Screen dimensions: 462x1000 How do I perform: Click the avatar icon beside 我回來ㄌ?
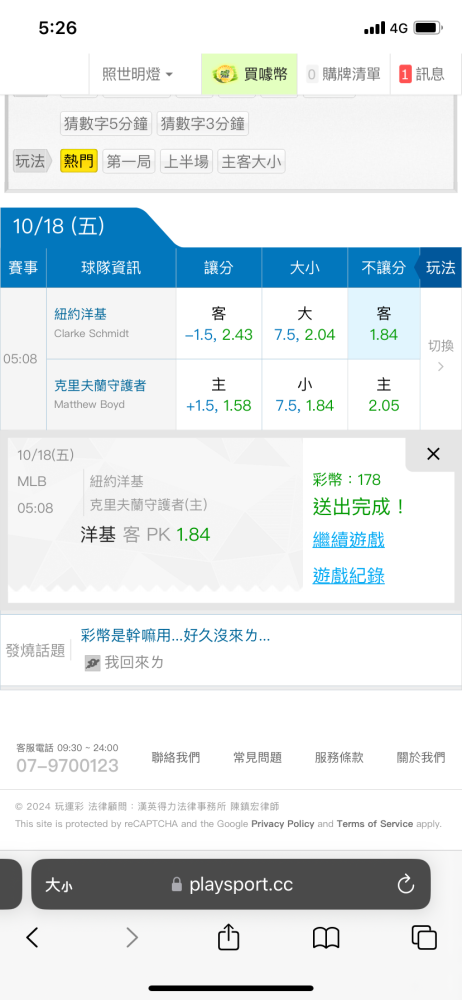(93, 663)
